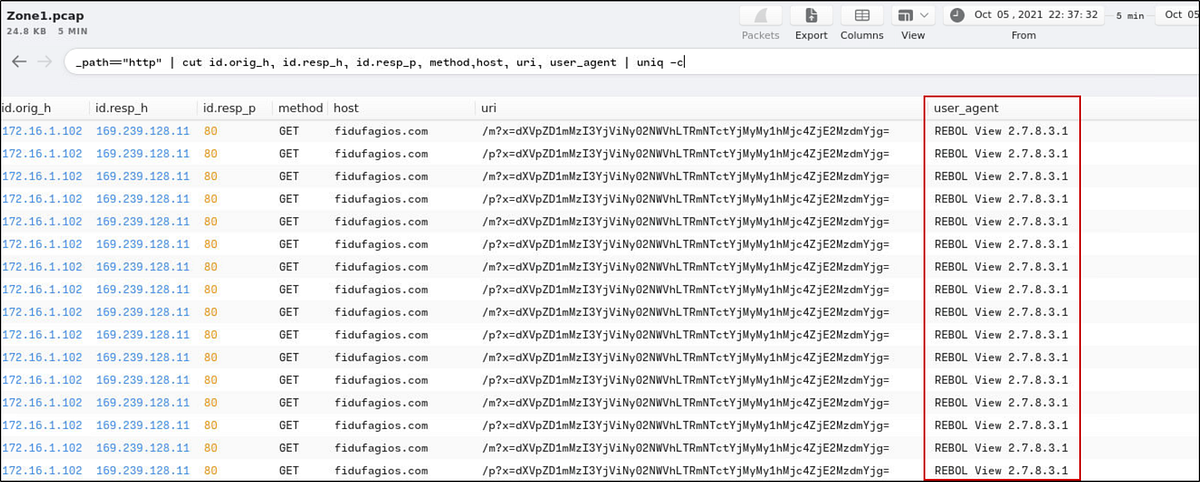Click the Export file icon

[x=811, y=16]
